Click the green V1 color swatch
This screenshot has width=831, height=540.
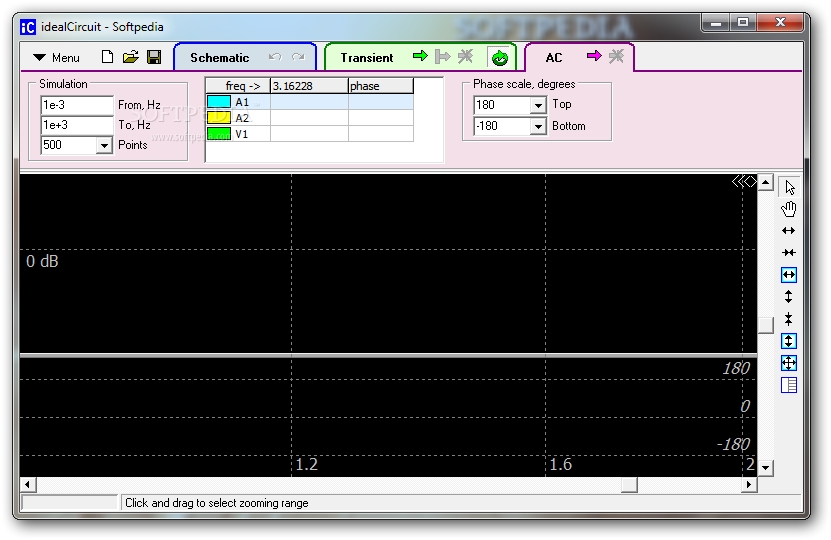[x=219, y=134]
